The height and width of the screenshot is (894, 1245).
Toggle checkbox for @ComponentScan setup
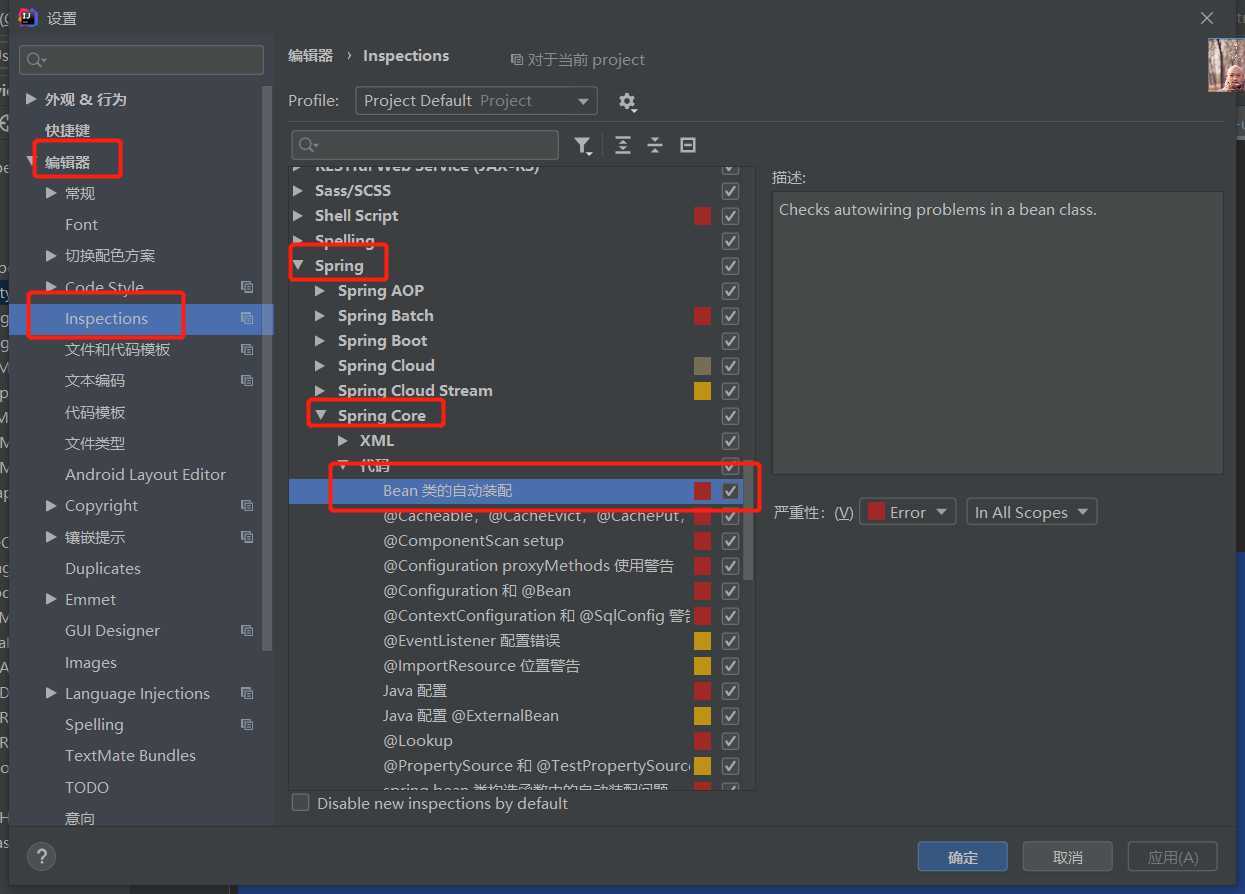730,541
